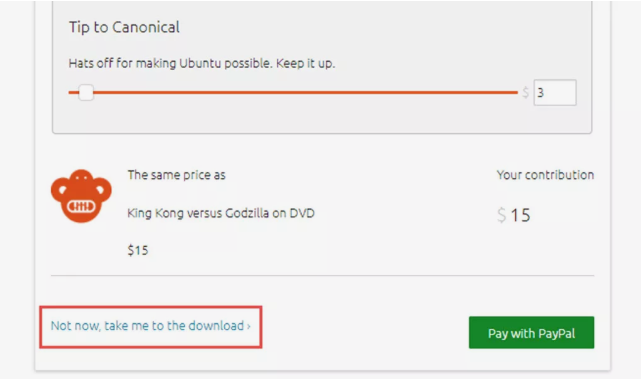This screenshot has height=380, width=641.
Task: Click the Pay with PayPal button
Action: 531,333
